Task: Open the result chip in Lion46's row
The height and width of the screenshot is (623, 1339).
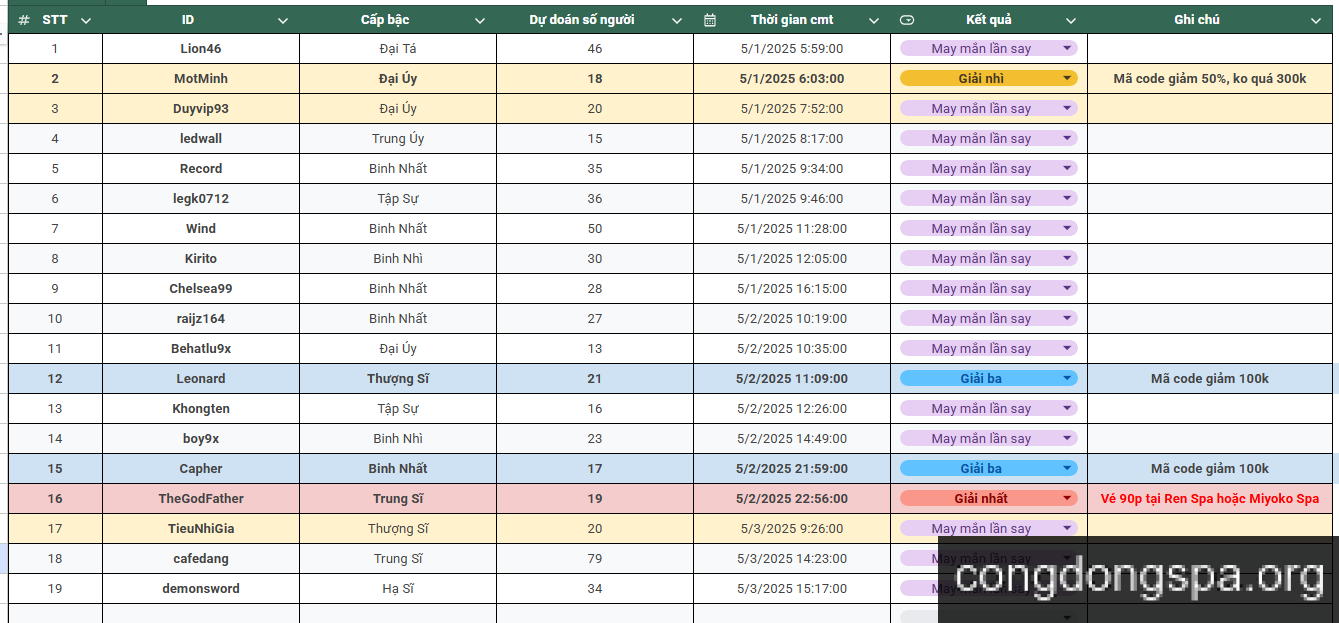Action: [x=988, y=48]
